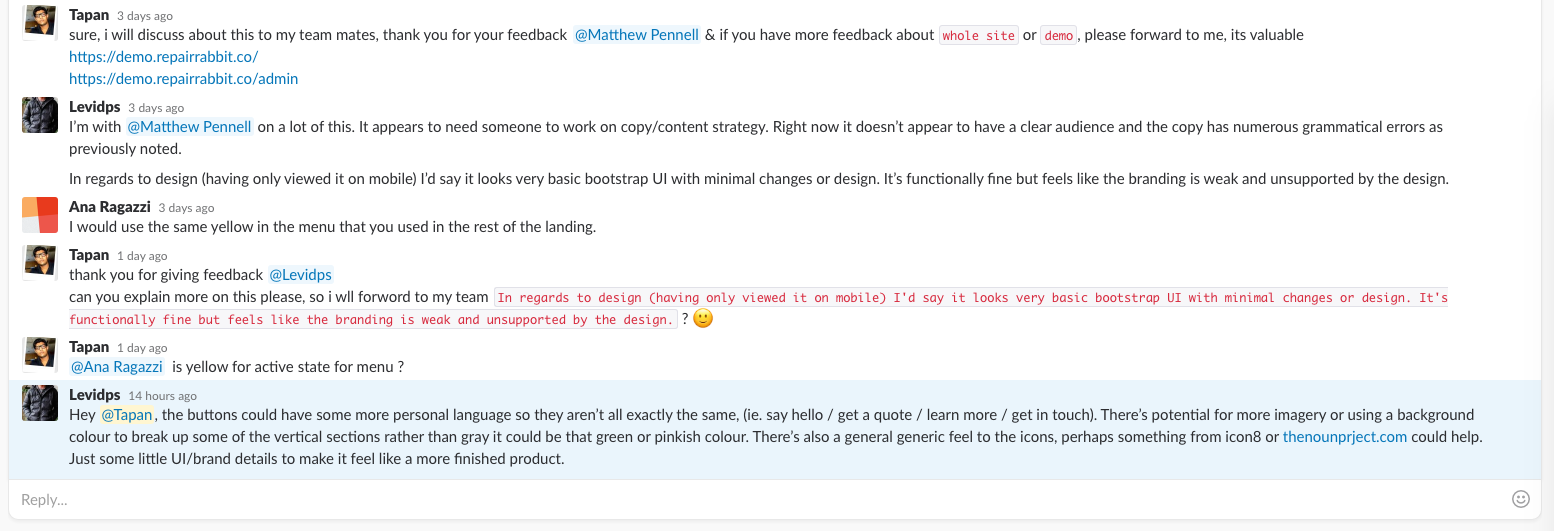Open thenounprject.com link

tap(1345, 437)
